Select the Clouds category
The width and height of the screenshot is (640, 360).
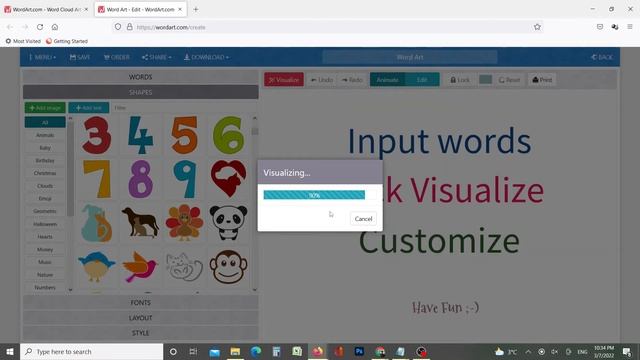(x=45, y=186)
